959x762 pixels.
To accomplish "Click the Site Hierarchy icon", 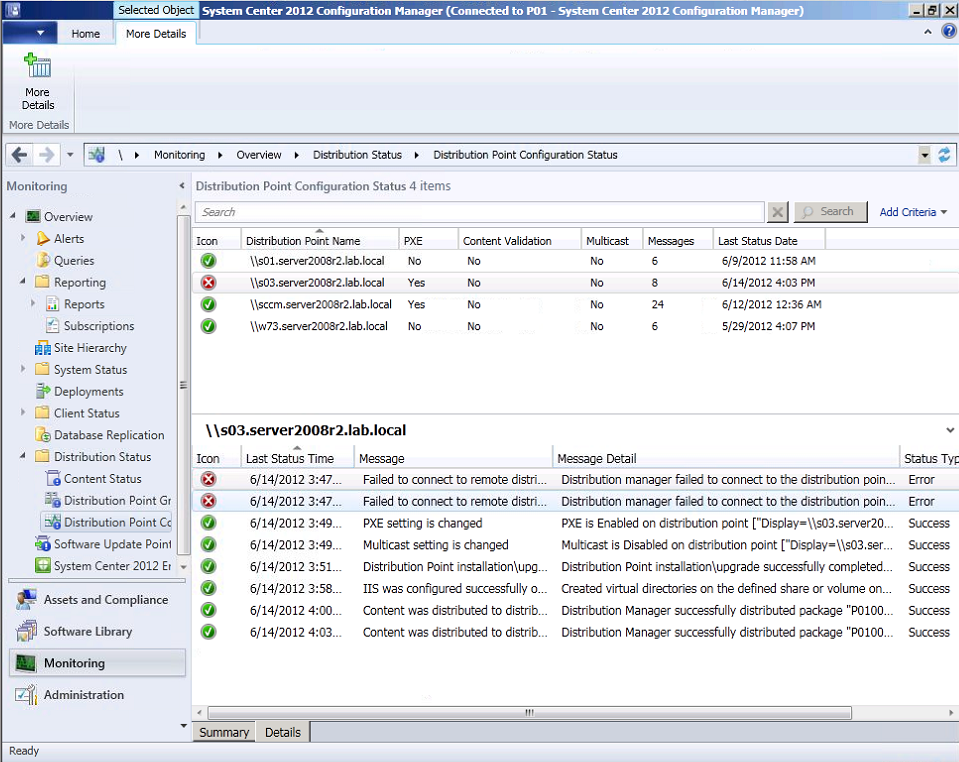I will pyautogui.click(x=43, y=348).
